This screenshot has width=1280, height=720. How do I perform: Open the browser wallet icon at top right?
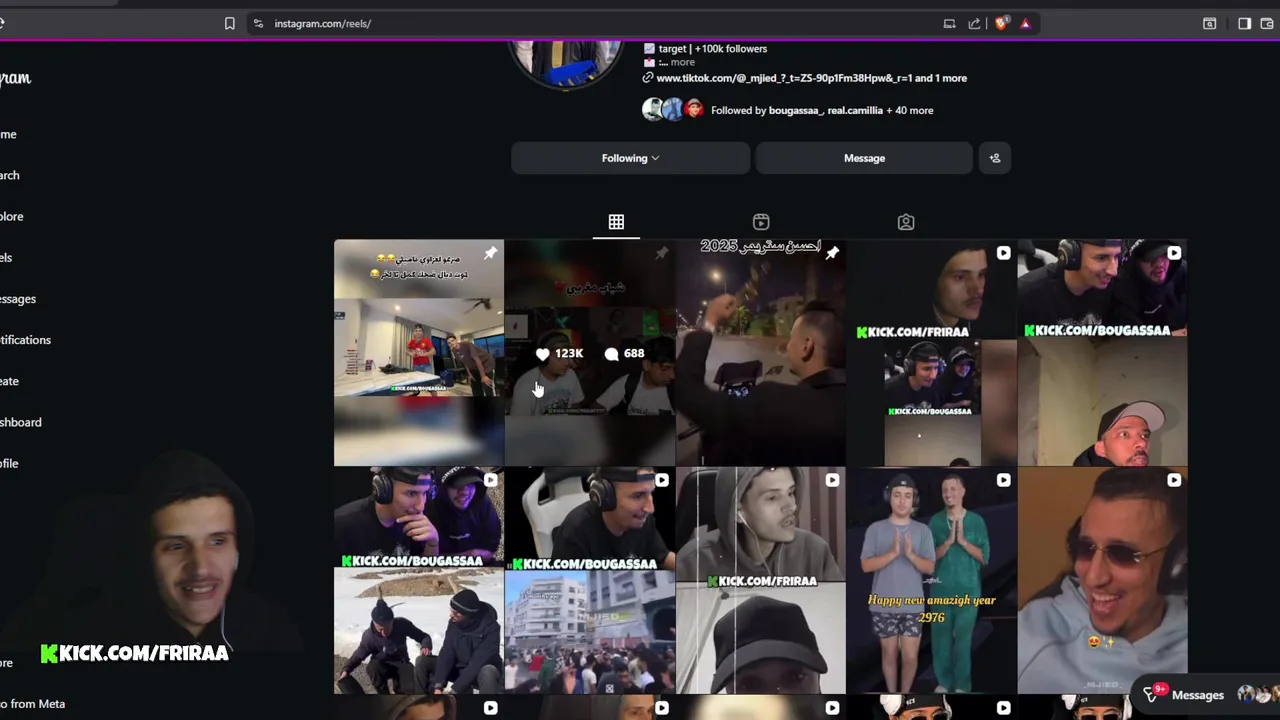pos(1267,23)
